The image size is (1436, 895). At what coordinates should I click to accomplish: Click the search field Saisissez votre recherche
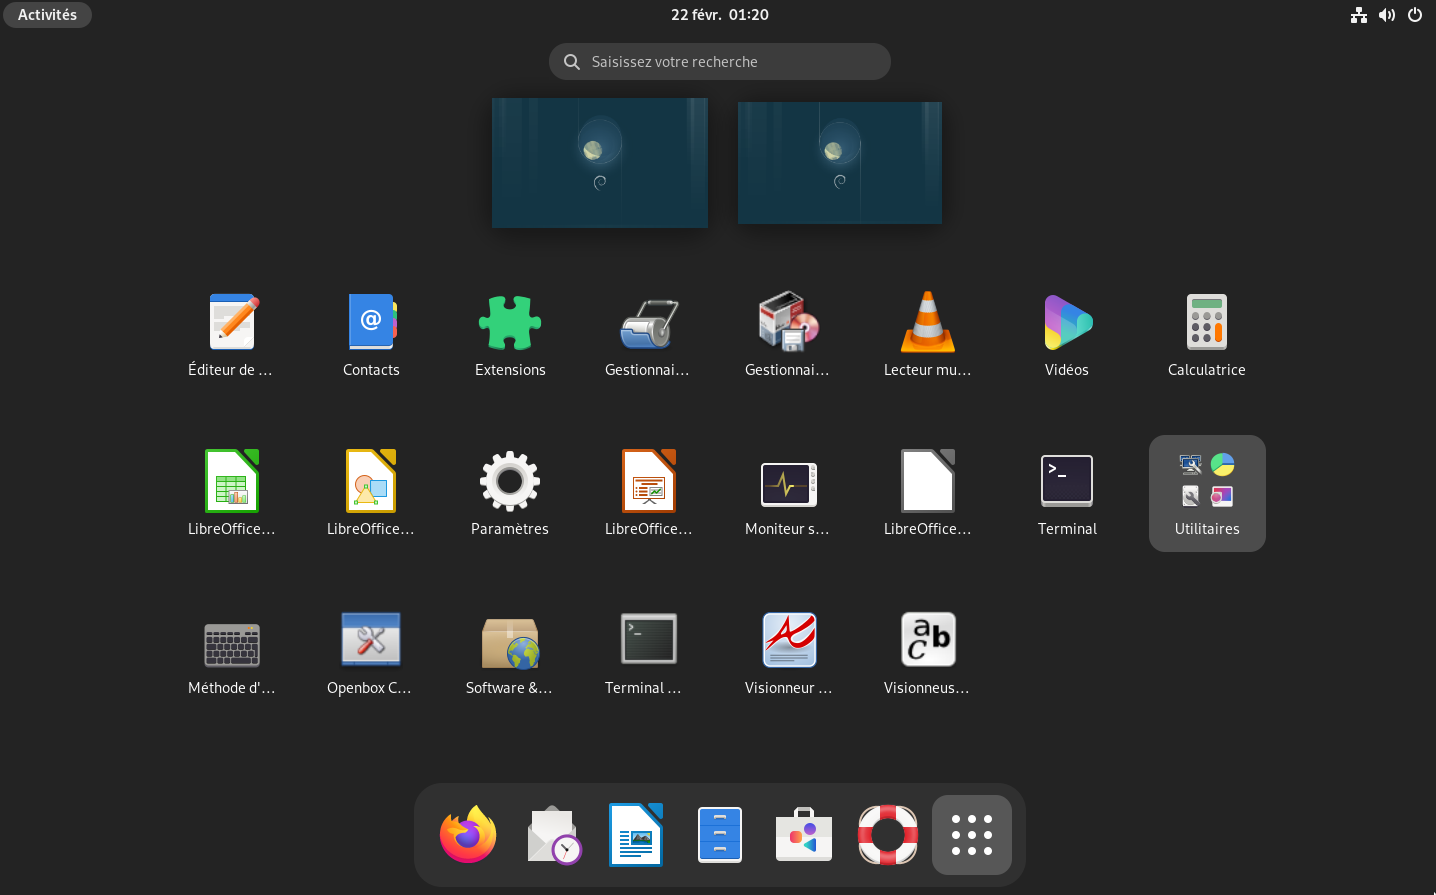pos(720,62)
